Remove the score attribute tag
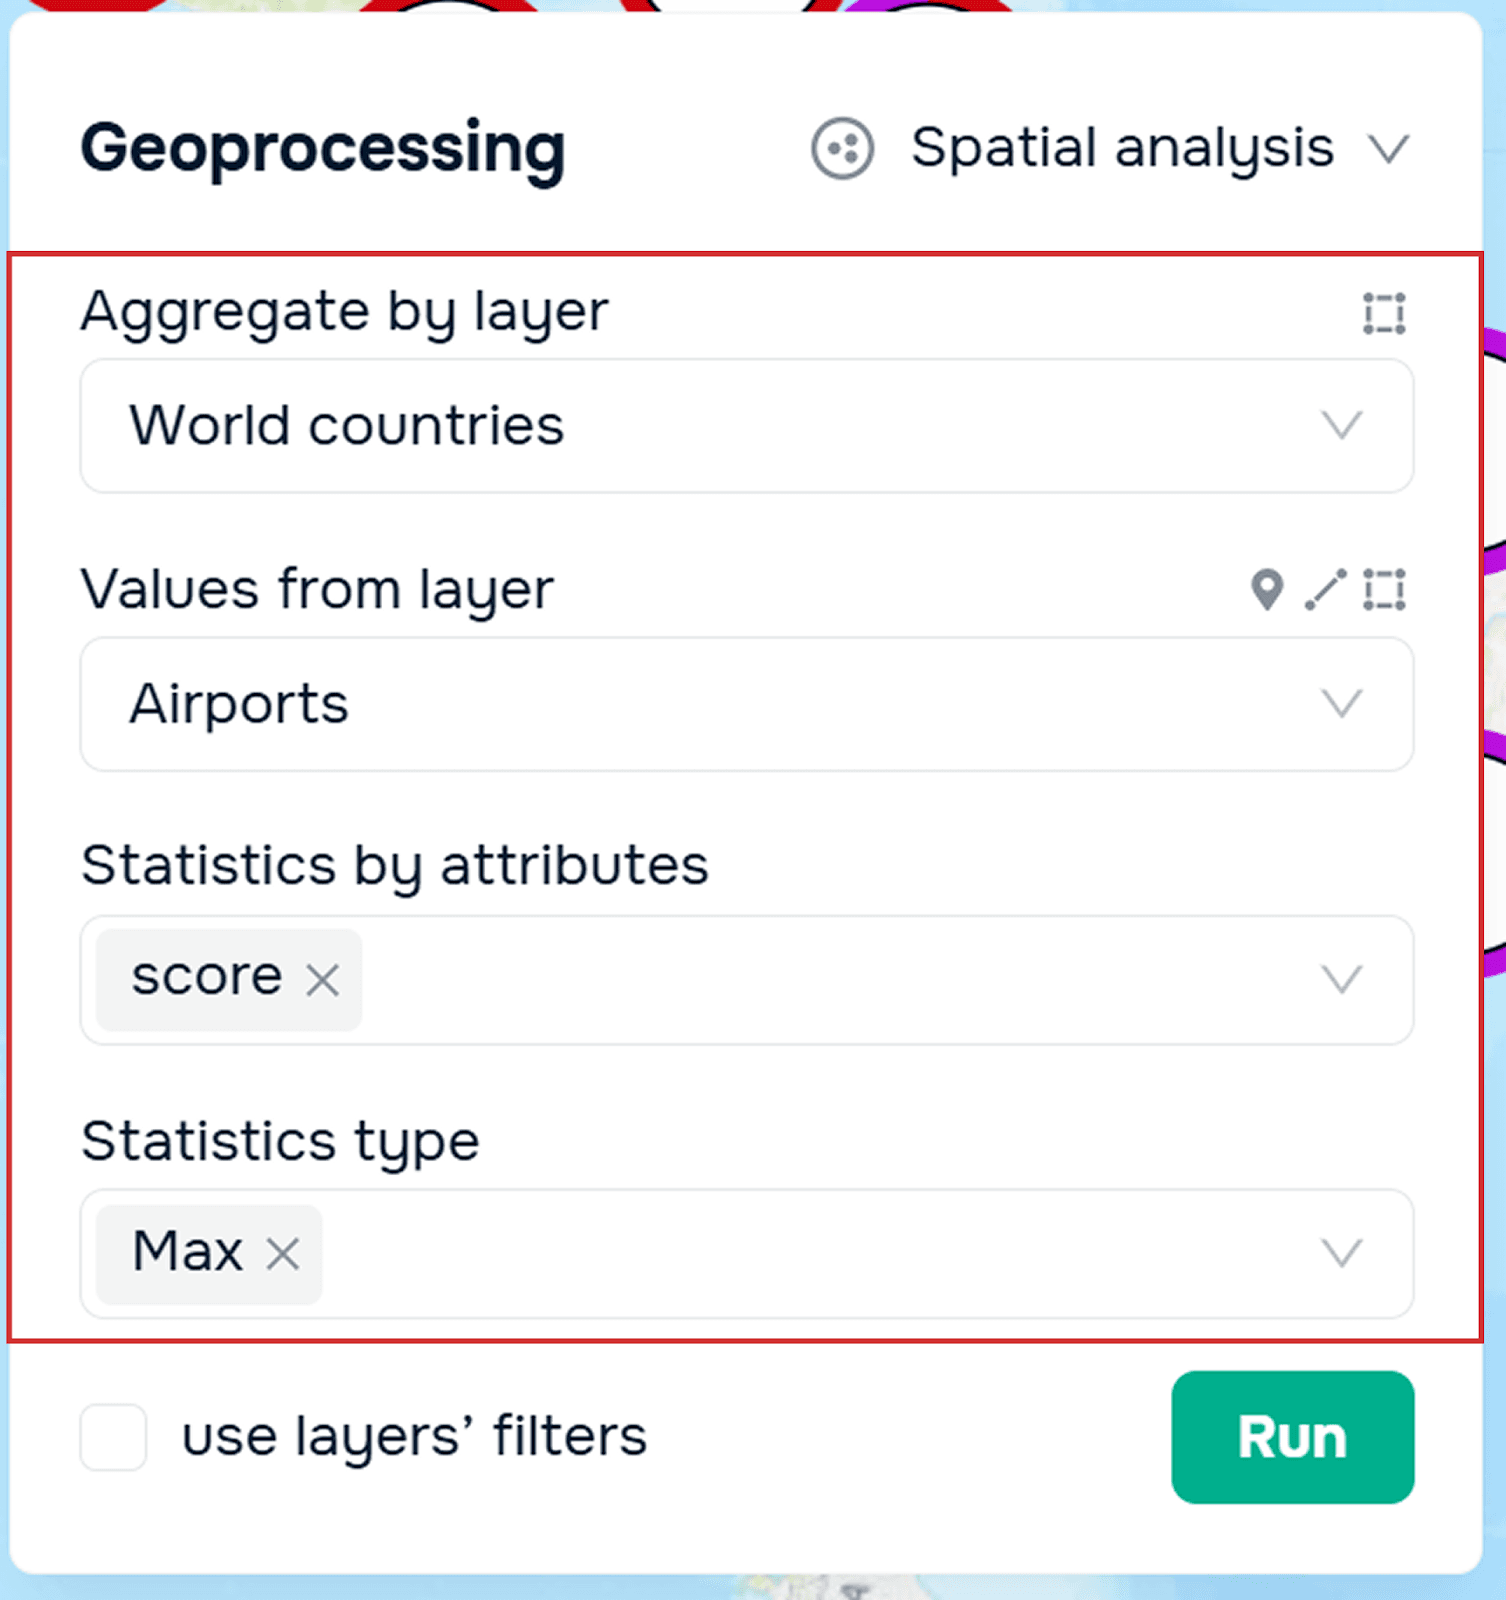The width and height of the screenshot is (1506, 1600). point(323,980)
